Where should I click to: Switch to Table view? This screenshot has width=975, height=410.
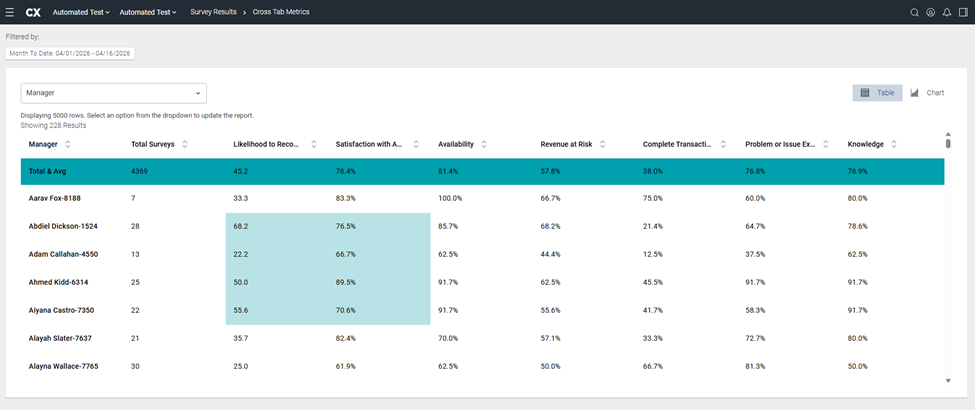pyautogui.click(x=877, y=93)
